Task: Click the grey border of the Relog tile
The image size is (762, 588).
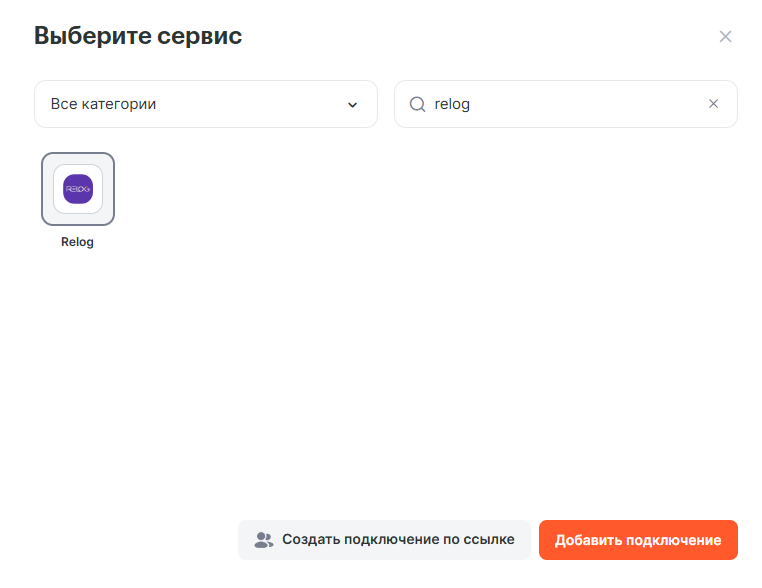Action: pos(44,189)
